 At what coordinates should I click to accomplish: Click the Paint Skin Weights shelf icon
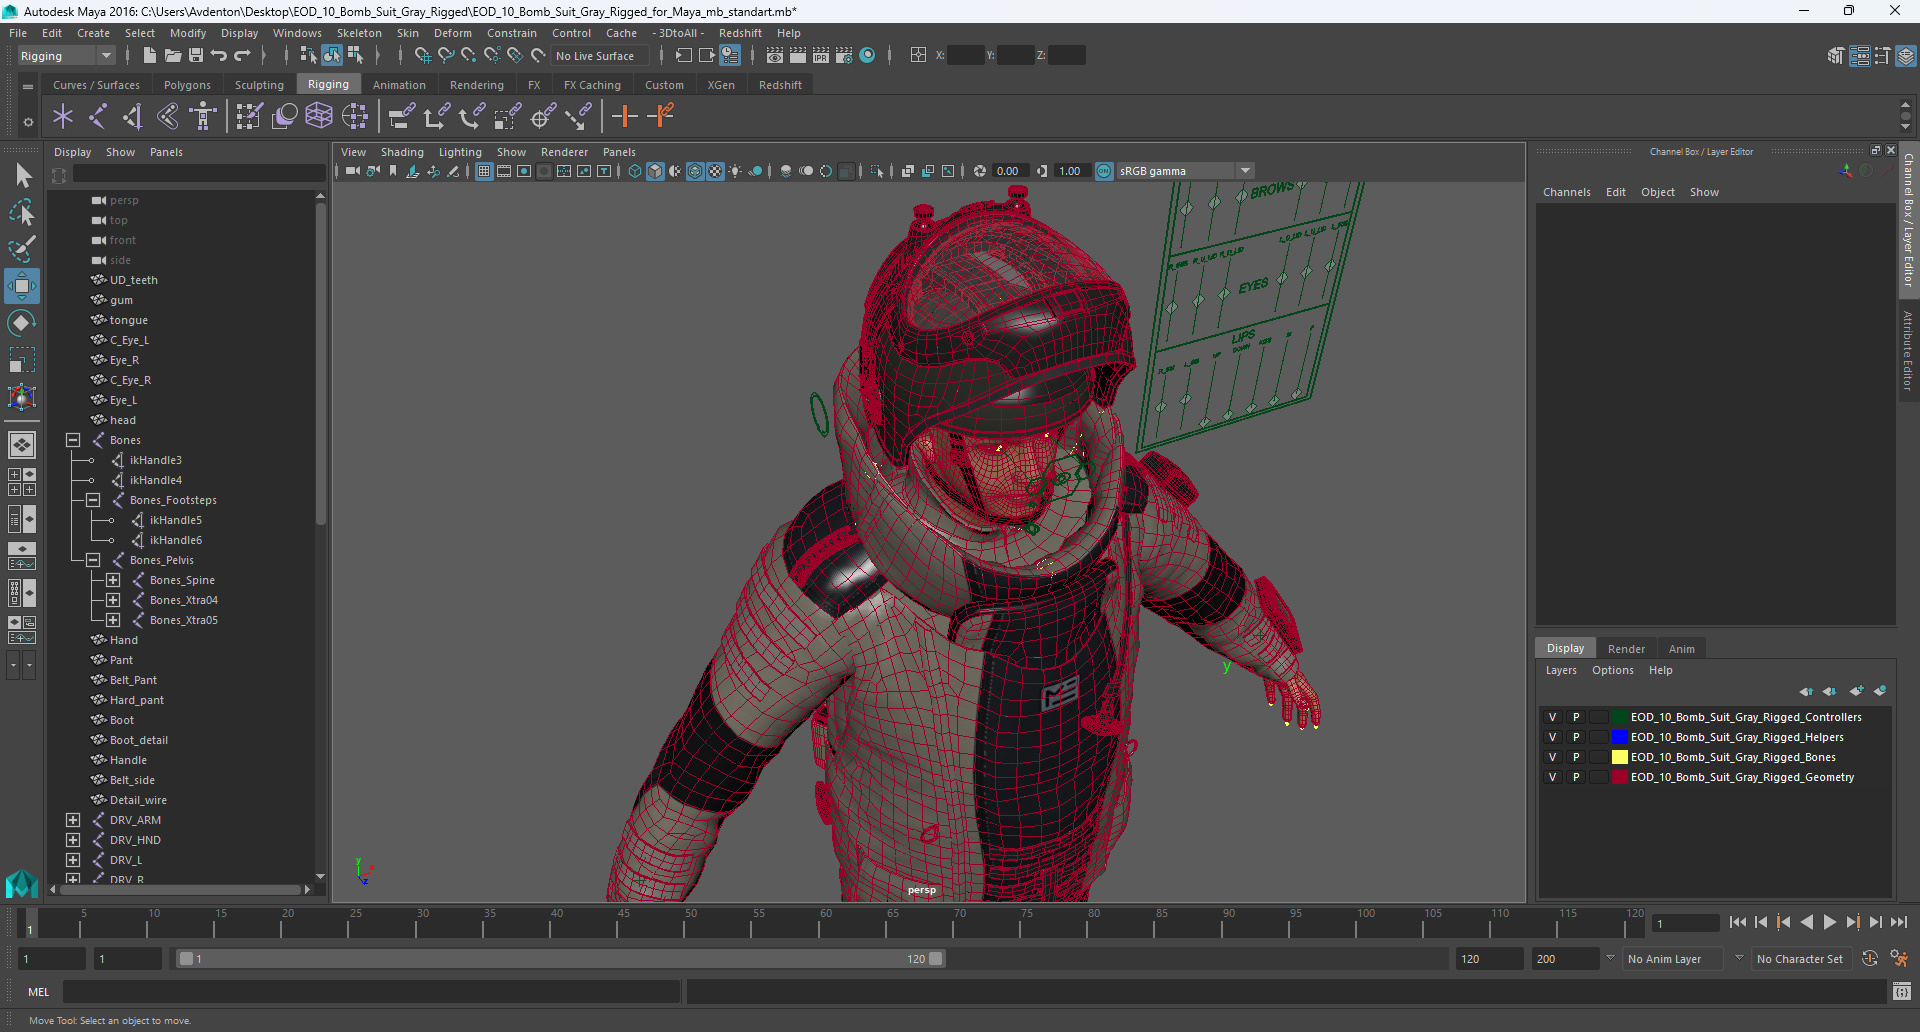[x=249, y=117]
